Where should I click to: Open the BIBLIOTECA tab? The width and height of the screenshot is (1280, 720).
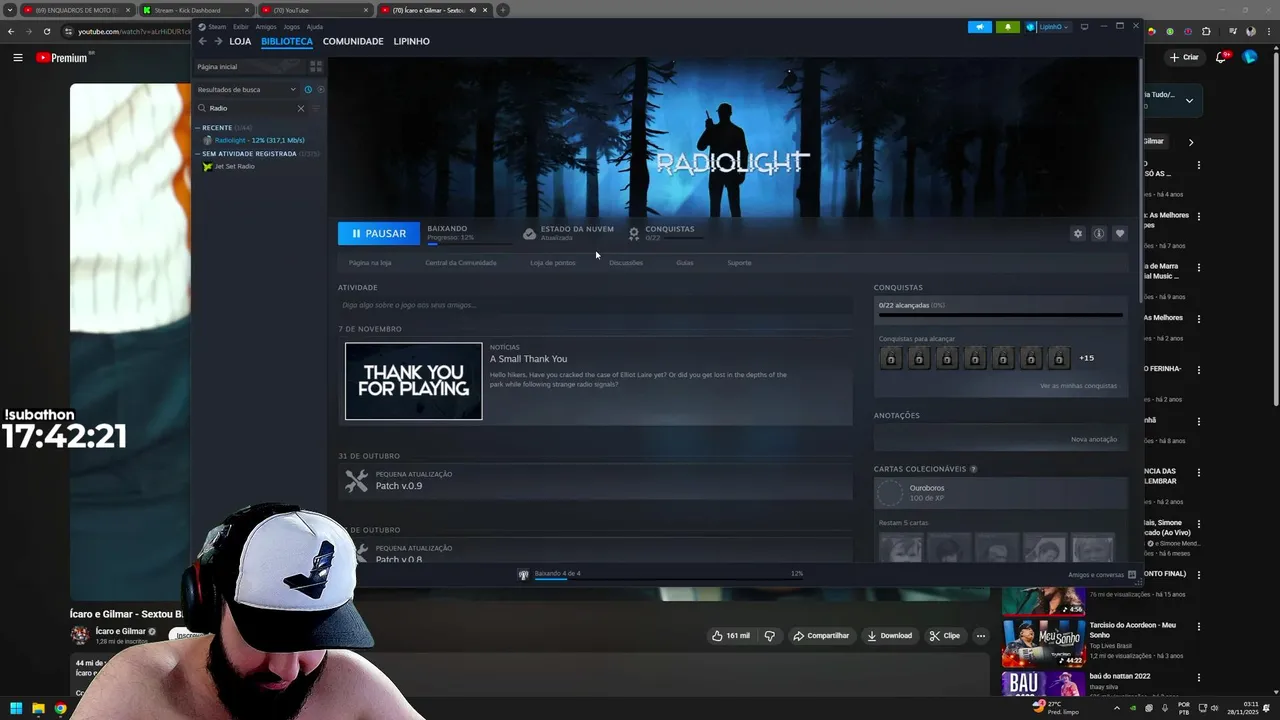287,42
